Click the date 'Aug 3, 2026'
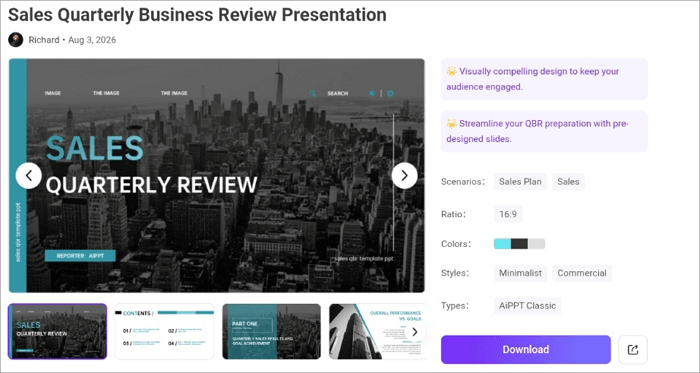 (x=92, y=40)
